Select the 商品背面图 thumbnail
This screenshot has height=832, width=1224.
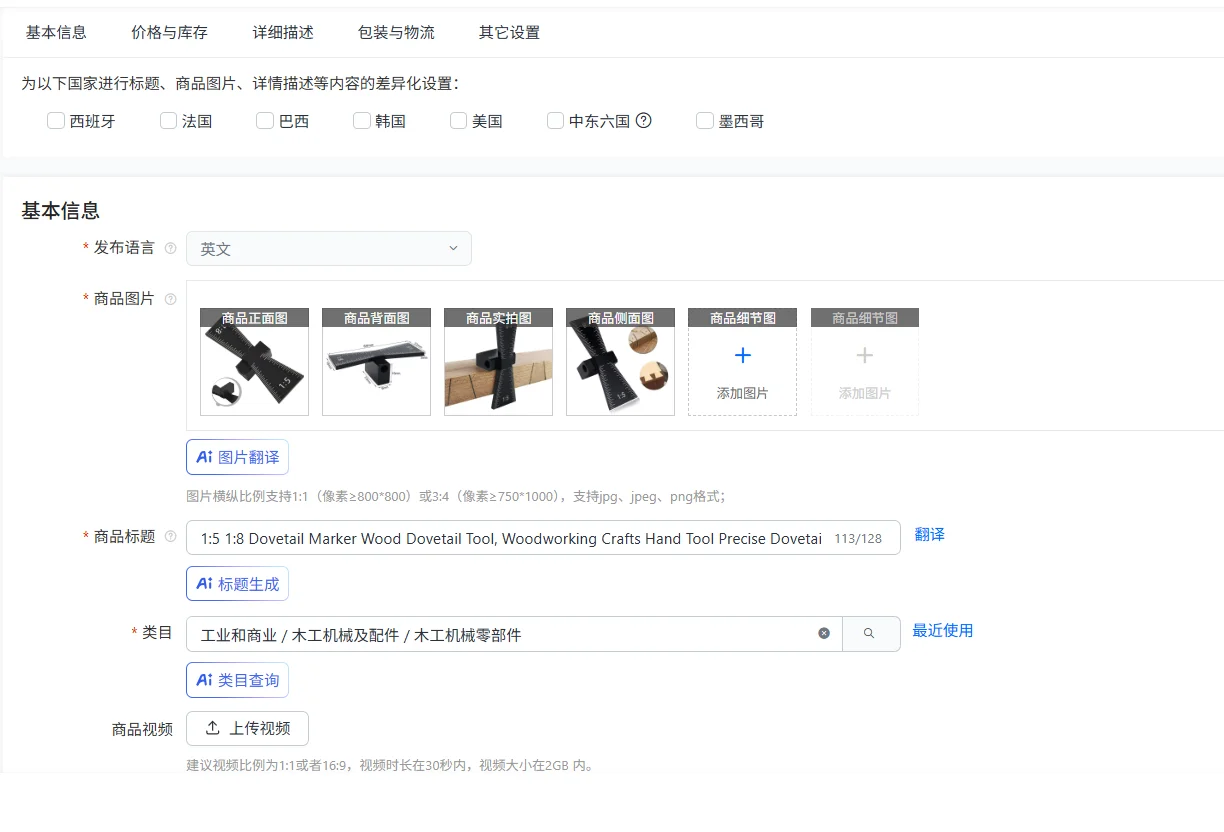pyautogui.click(x=377, y=362)
